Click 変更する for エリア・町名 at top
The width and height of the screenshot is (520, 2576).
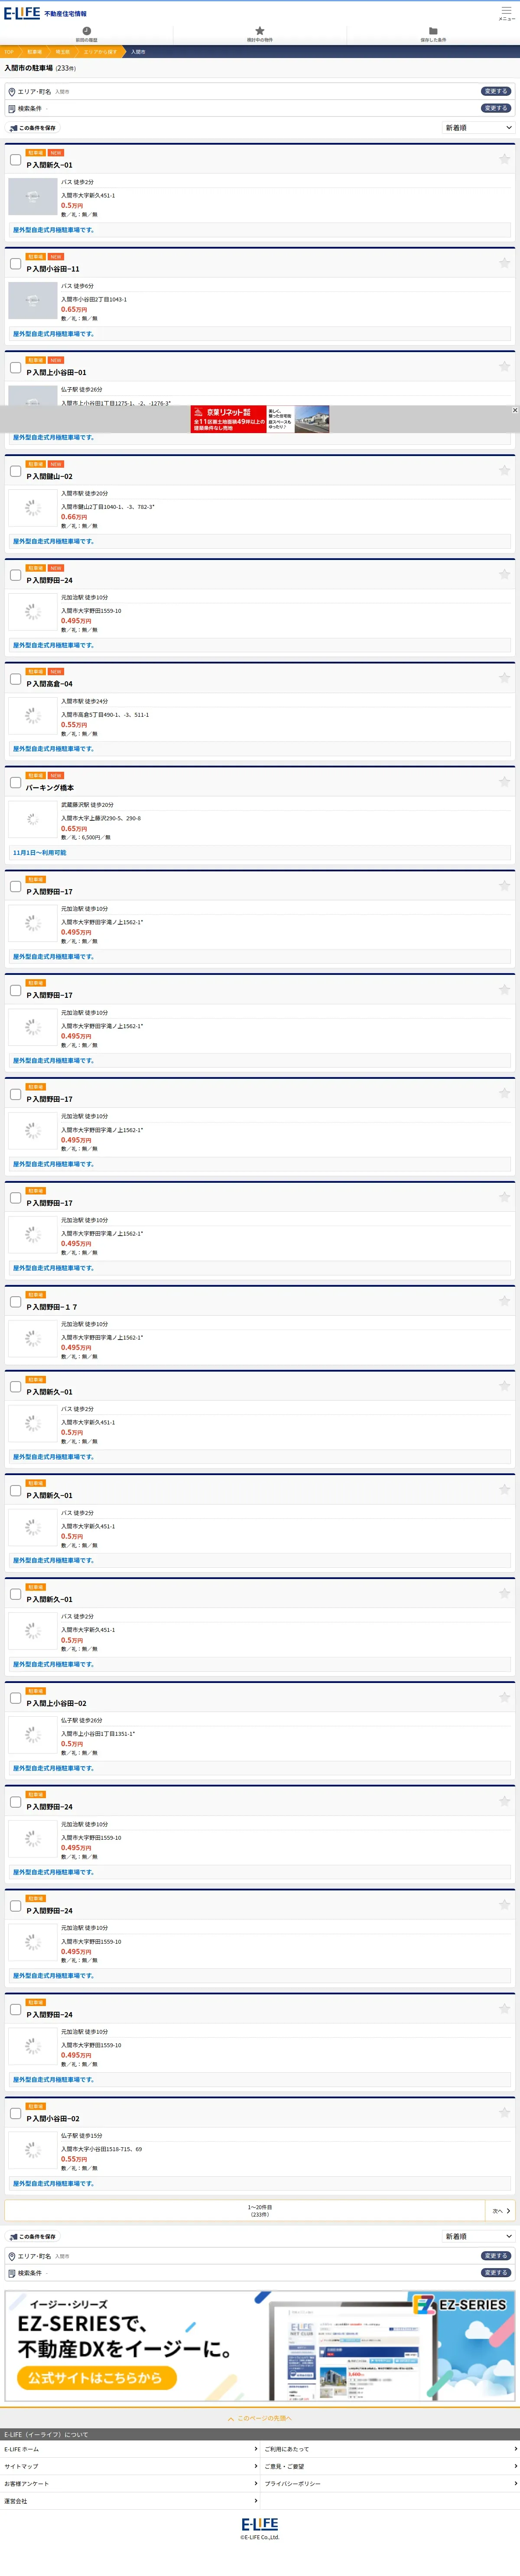(x=495, y=91)
